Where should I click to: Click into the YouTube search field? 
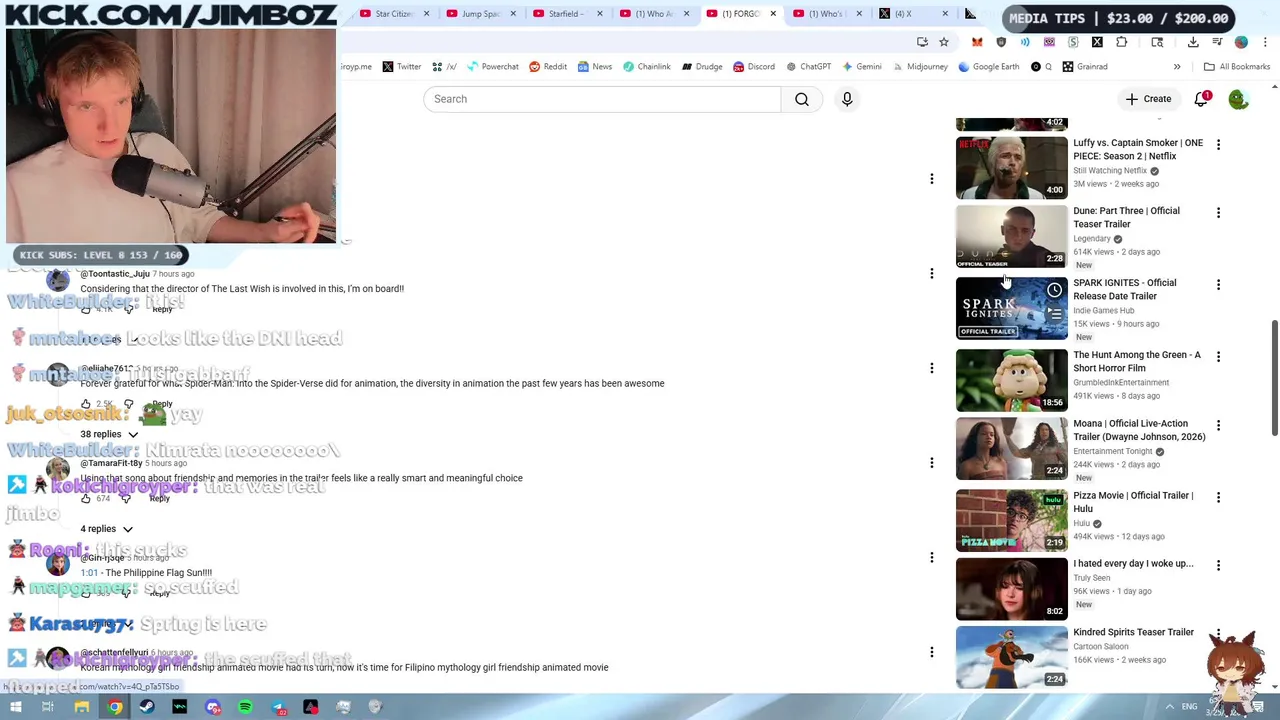tap(602, 99)
